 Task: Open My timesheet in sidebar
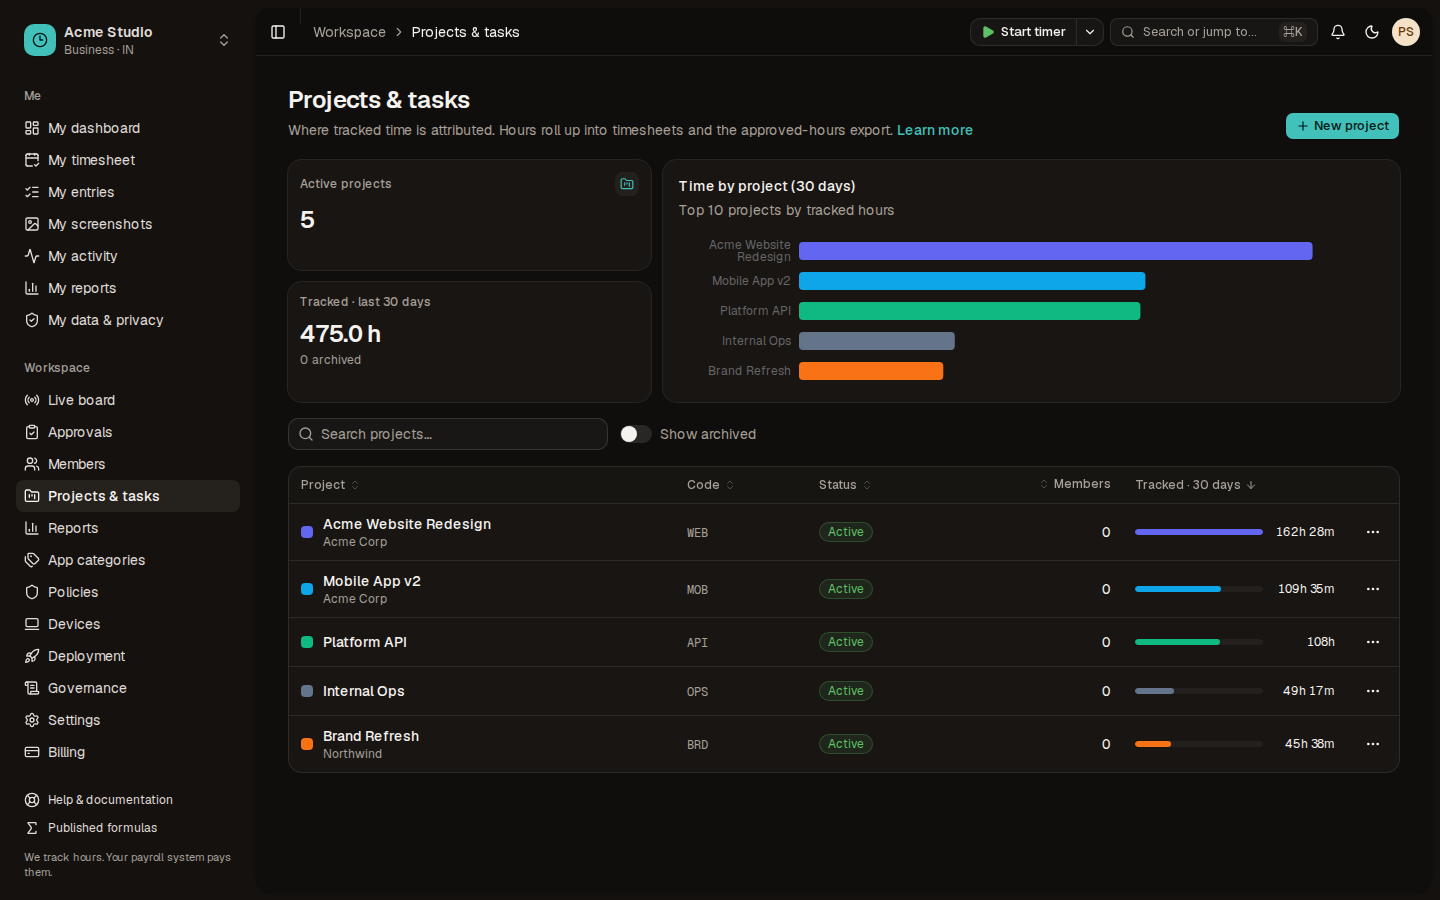[128, 160]
